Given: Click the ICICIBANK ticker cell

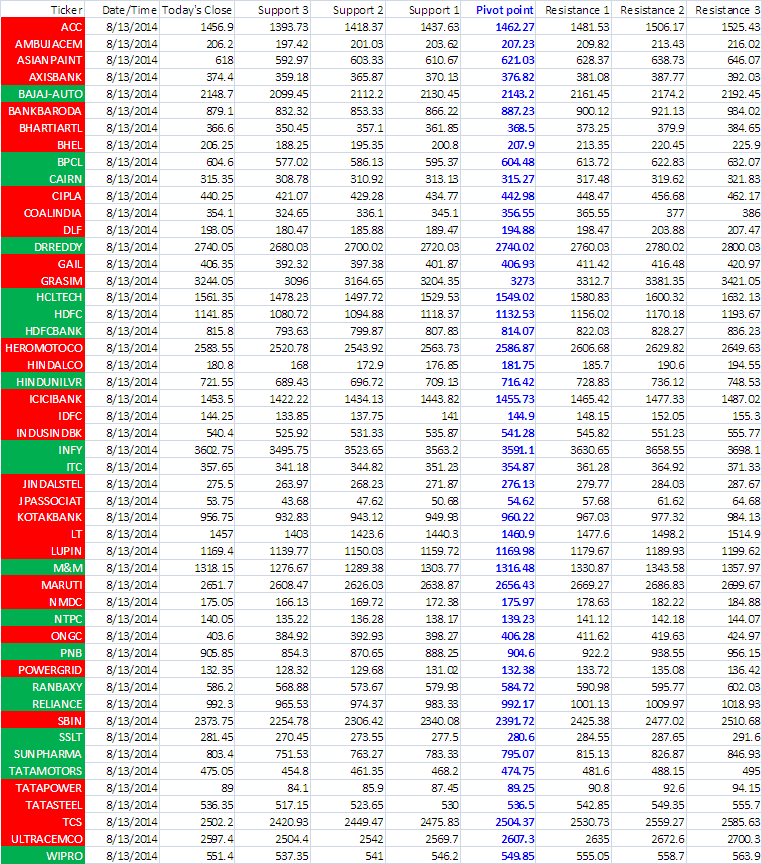Looking at the screenshot, I should pos(42,399).
